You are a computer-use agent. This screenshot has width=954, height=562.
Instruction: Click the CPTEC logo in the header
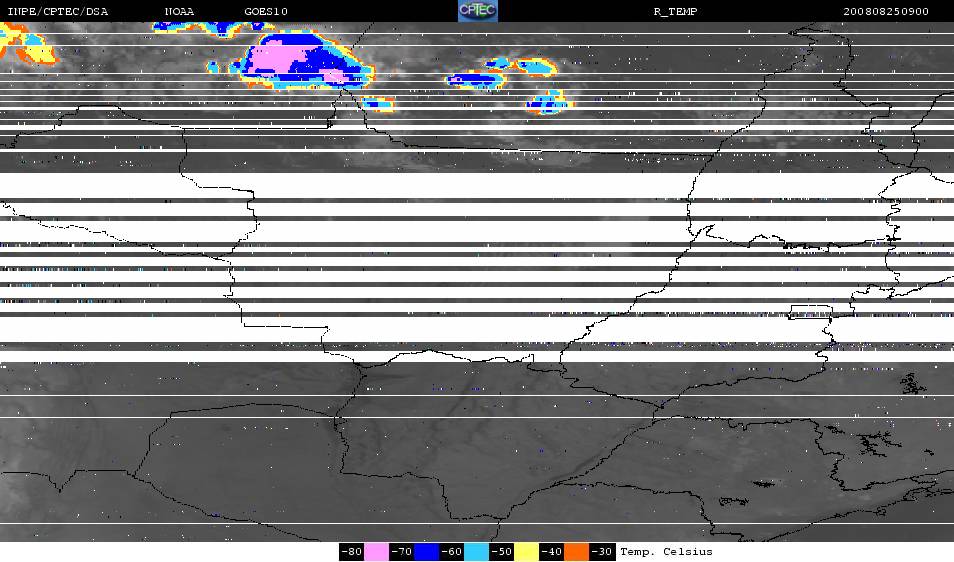478,10
